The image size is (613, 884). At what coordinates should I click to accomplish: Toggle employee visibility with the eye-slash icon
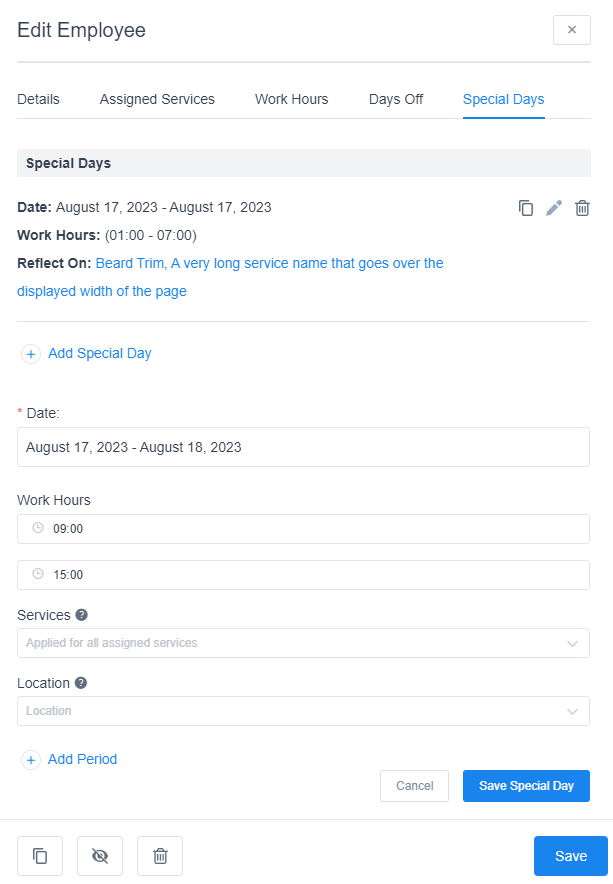pyautogui.click(x=100, y=856)
